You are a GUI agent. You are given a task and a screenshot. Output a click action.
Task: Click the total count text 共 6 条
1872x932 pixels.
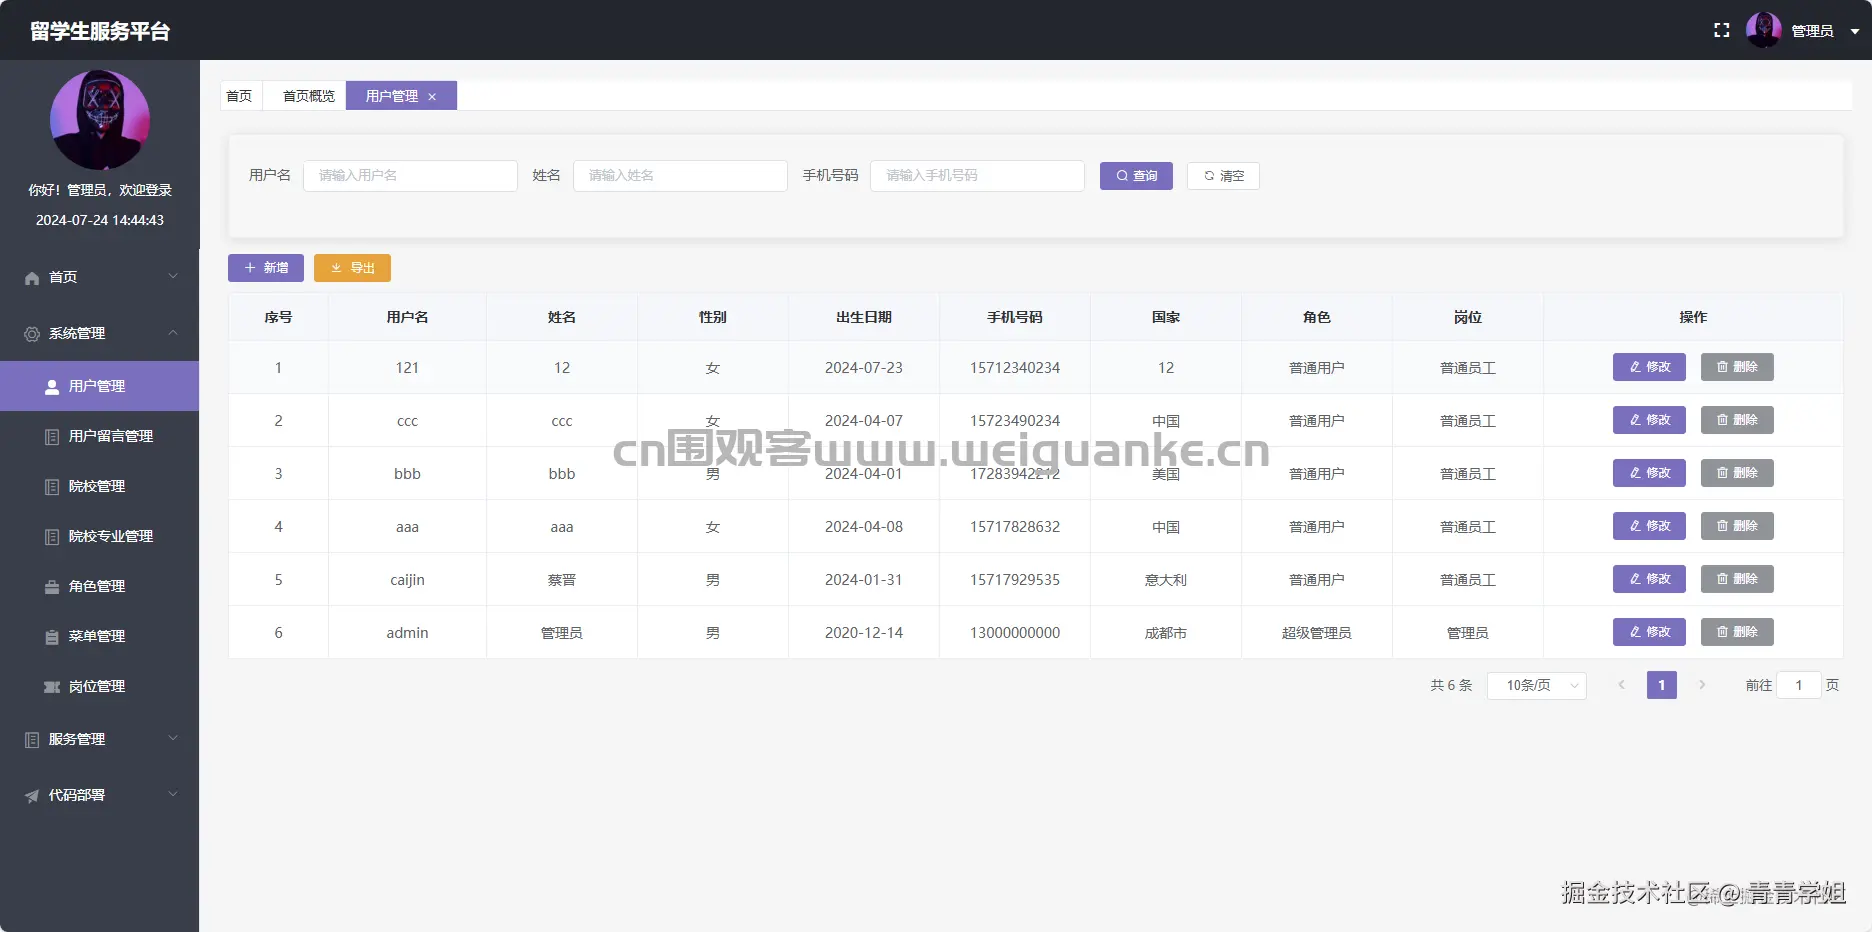(x=1451, y=685)
